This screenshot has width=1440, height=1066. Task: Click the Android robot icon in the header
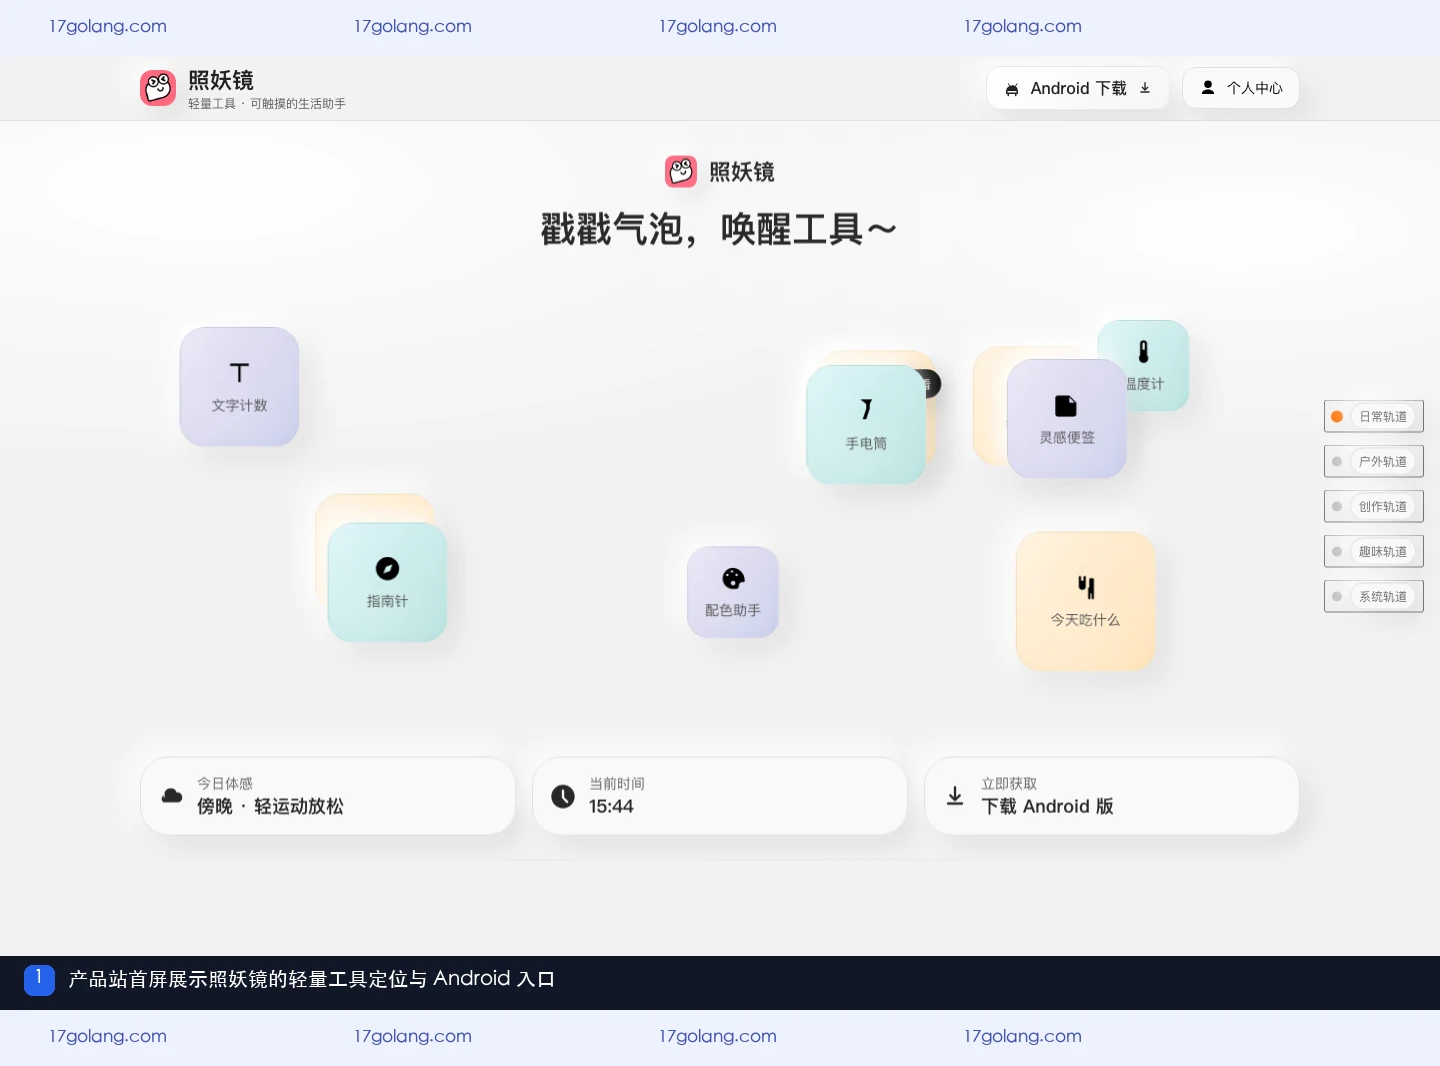[x=1012, y=89]
